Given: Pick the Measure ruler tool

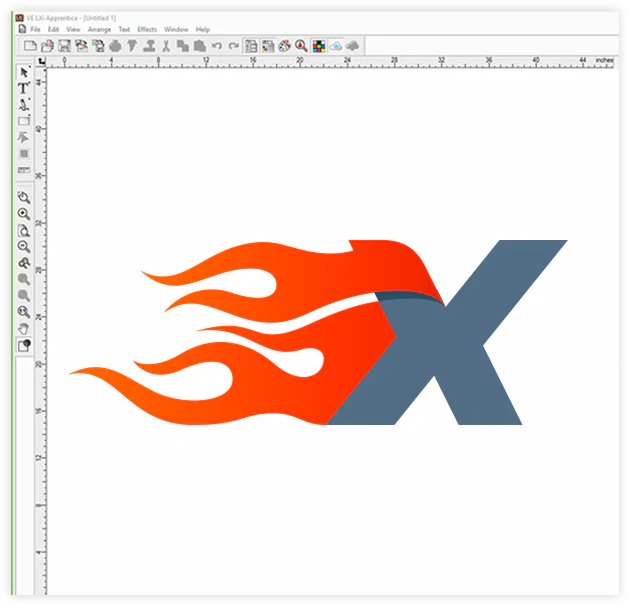Looking at the screenshot, I should tap(24, 171).
